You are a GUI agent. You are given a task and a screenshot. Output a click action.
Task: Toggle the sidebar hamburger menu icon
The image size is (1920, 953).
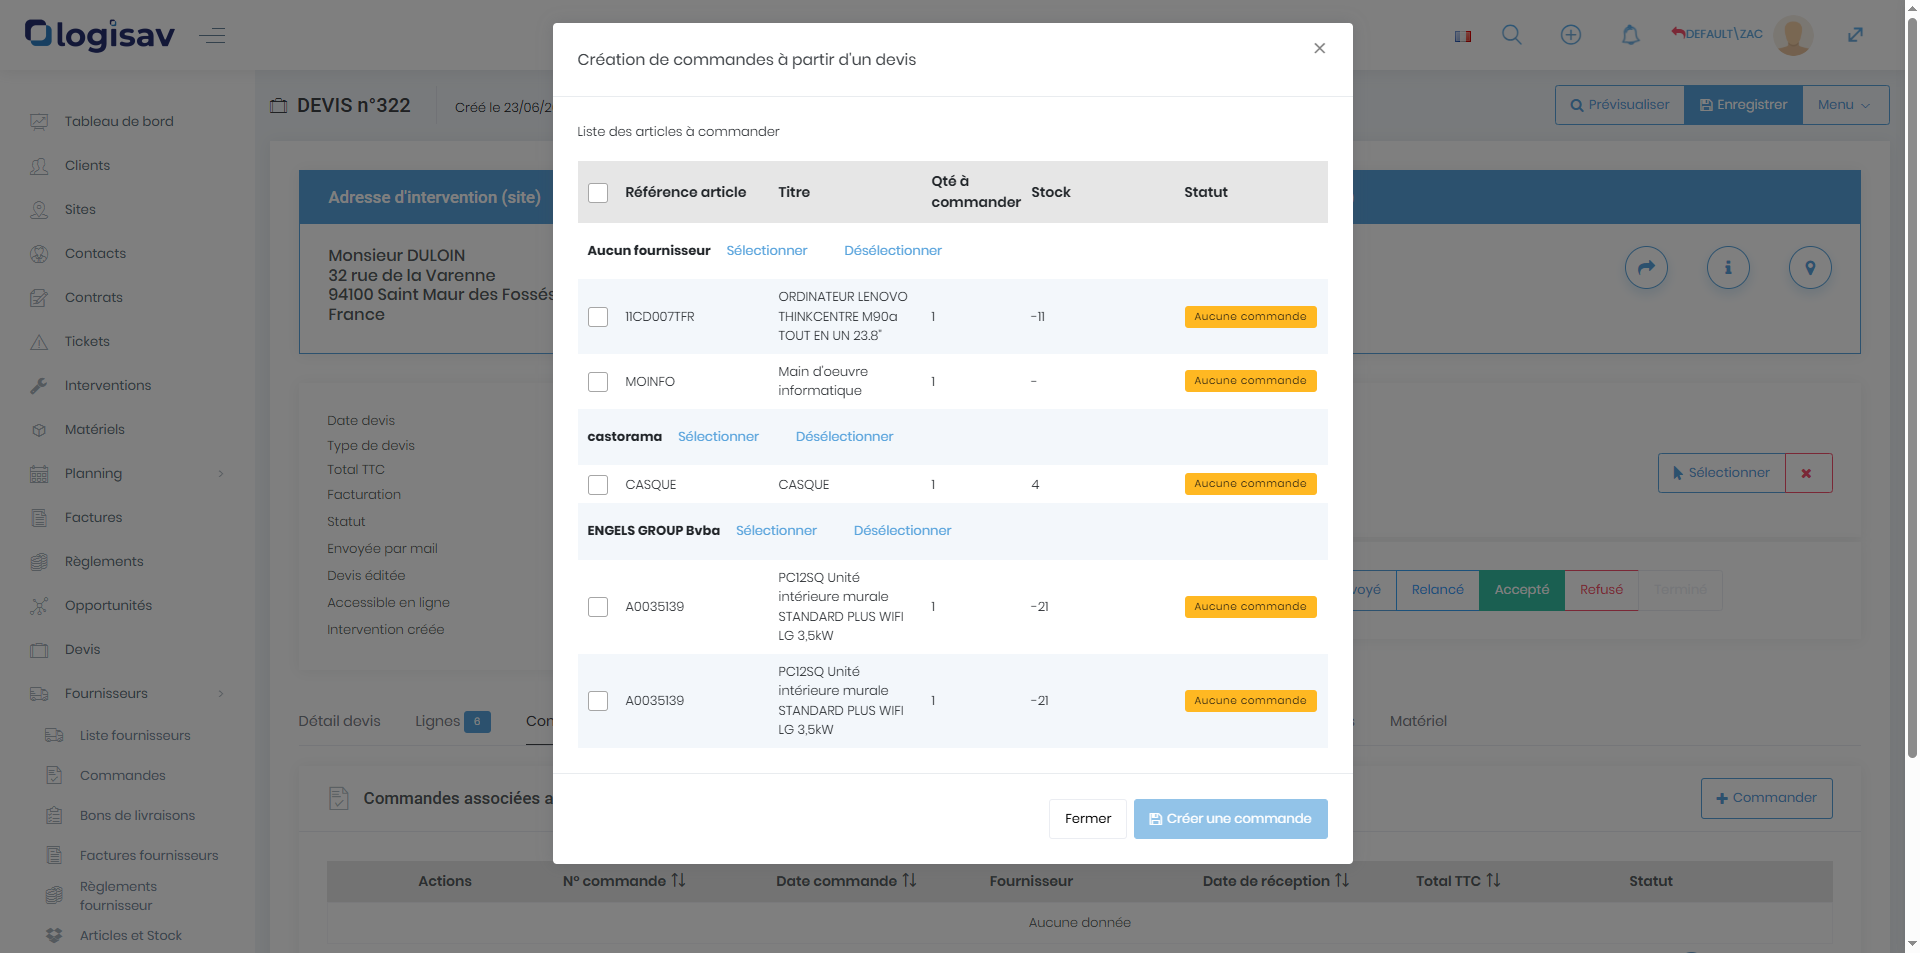pyautogui.click(x=212, y=36)
